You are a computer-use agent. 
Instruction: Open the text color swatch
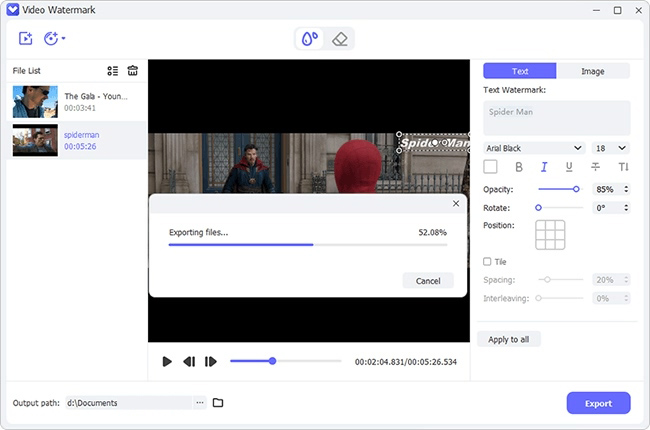pos(490,167)
